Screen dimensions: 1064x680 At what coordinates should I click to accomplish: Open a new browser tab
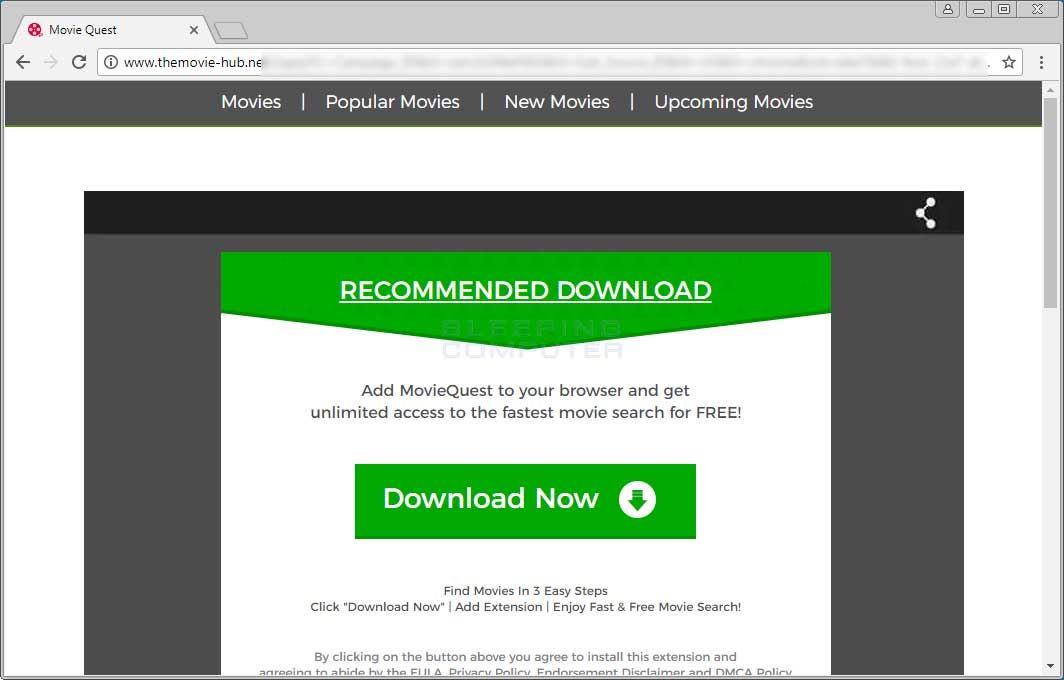tap(231, 31)
